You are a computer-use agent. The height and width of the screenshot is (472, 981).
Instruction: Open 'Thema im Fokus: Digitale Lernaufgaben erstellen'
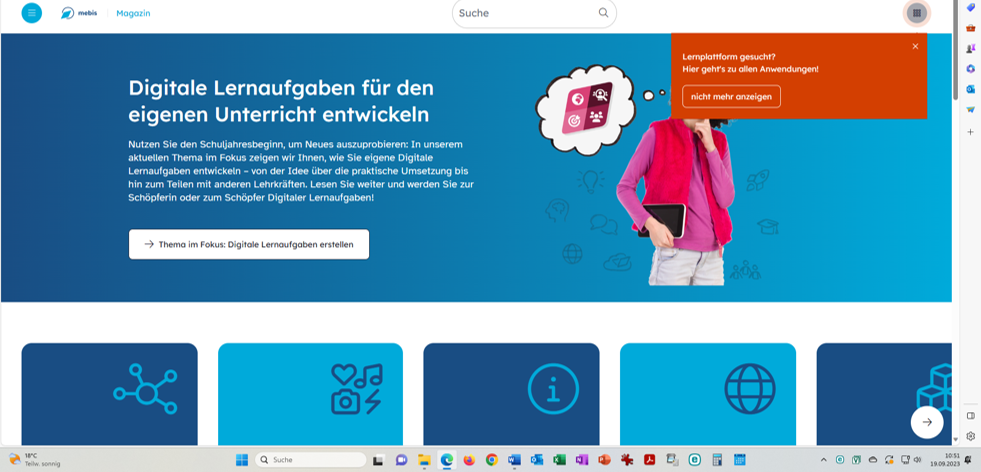249,244
